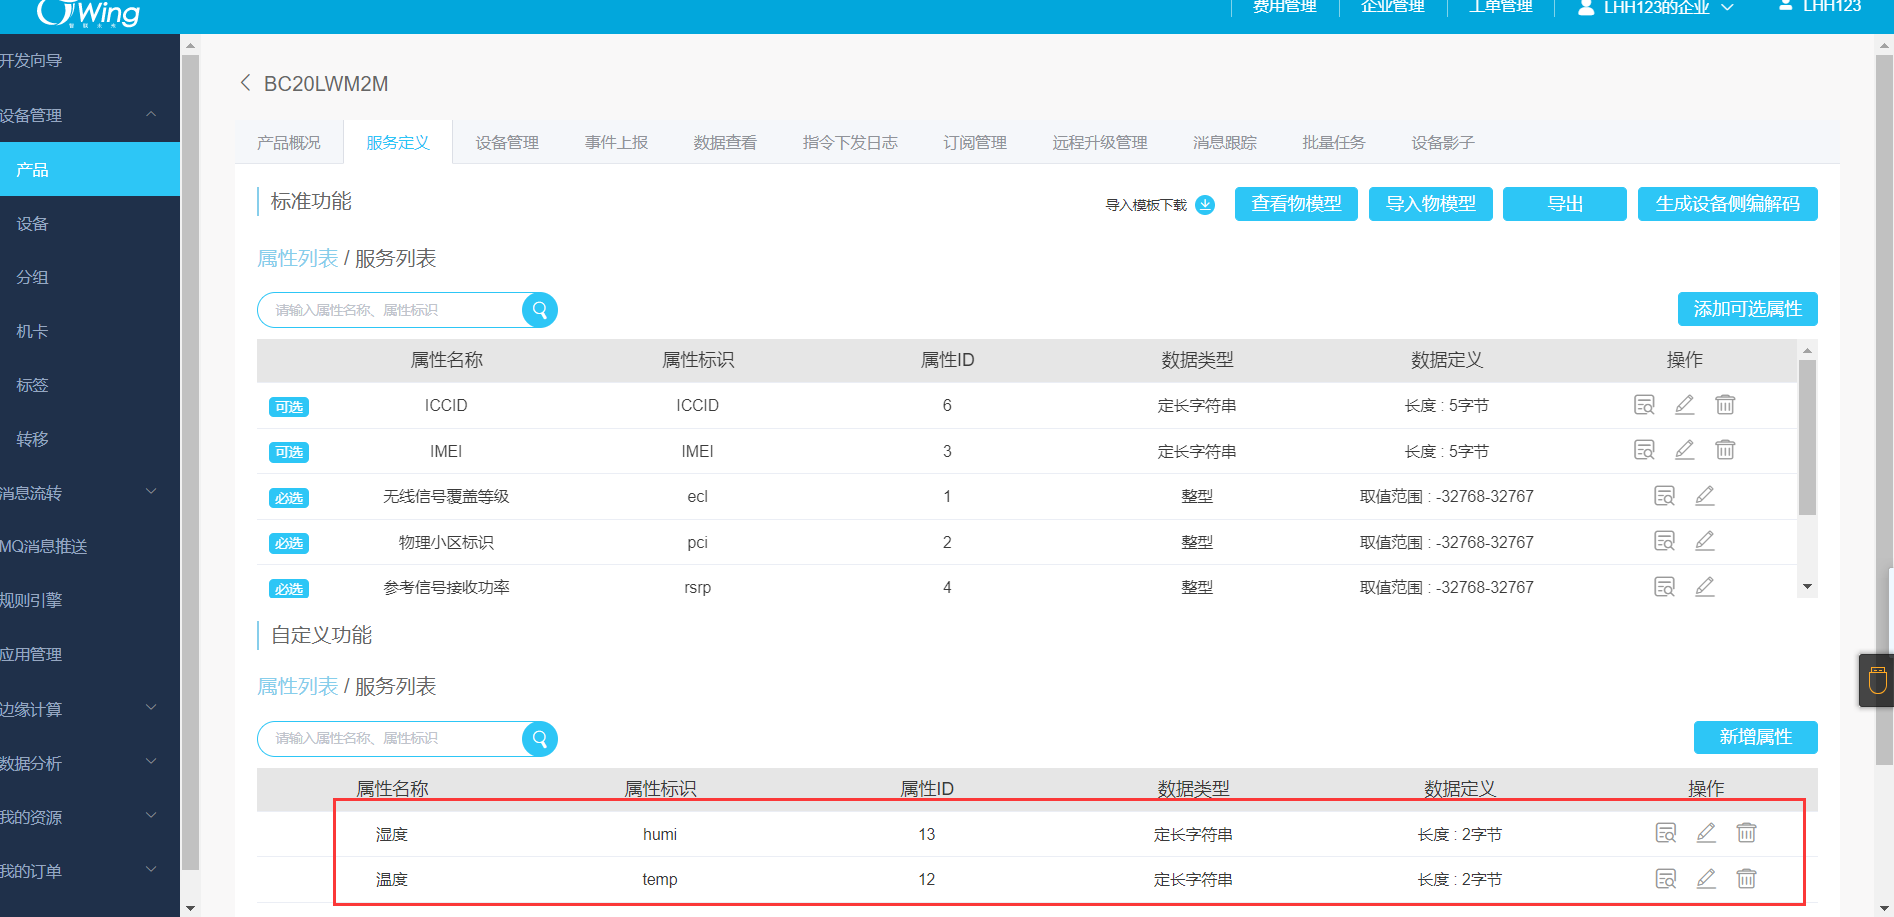Viewport: 1894px width, 917px height.
Task: Click the 导入模板下载 link
Action: (1146, 205)
